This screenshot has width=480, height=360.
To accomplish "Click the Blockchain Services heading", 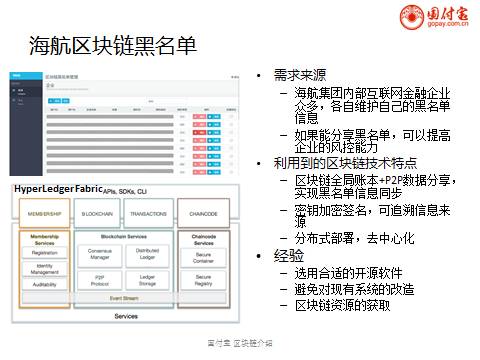I will pyautogui.click(x=124, y=236).
